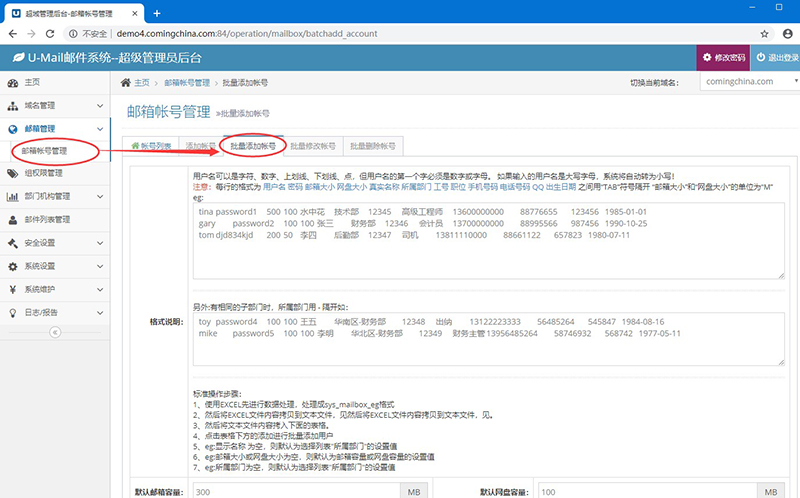Switch to the 批量删除帐号 tab
Image resolution: width=800 pixels, height=498 pixels.
click(x=372, y=146)
